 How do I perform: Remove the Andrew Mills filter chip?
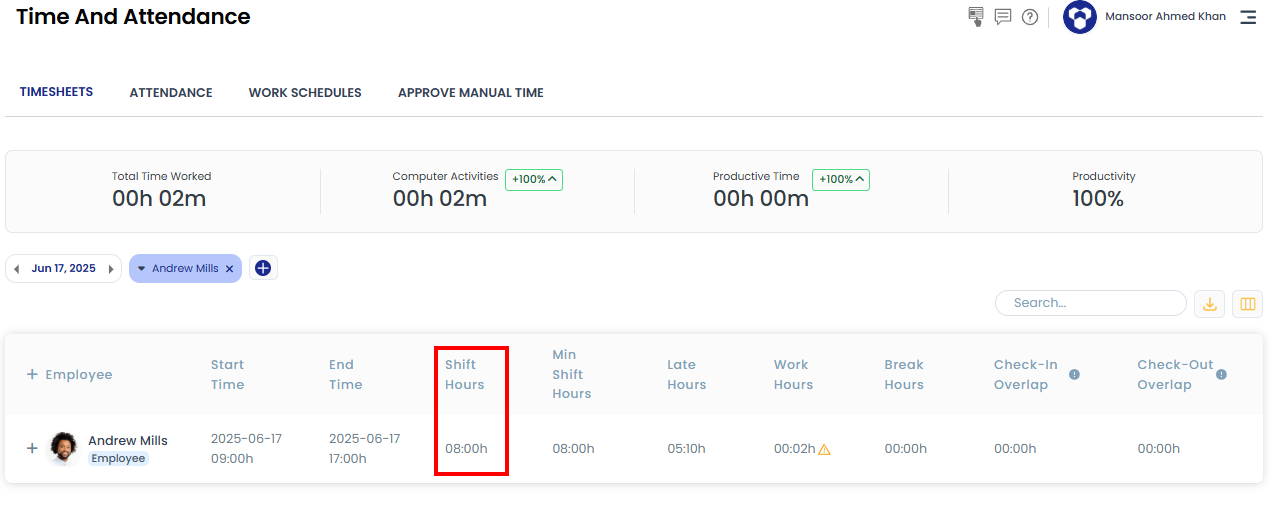229,269
